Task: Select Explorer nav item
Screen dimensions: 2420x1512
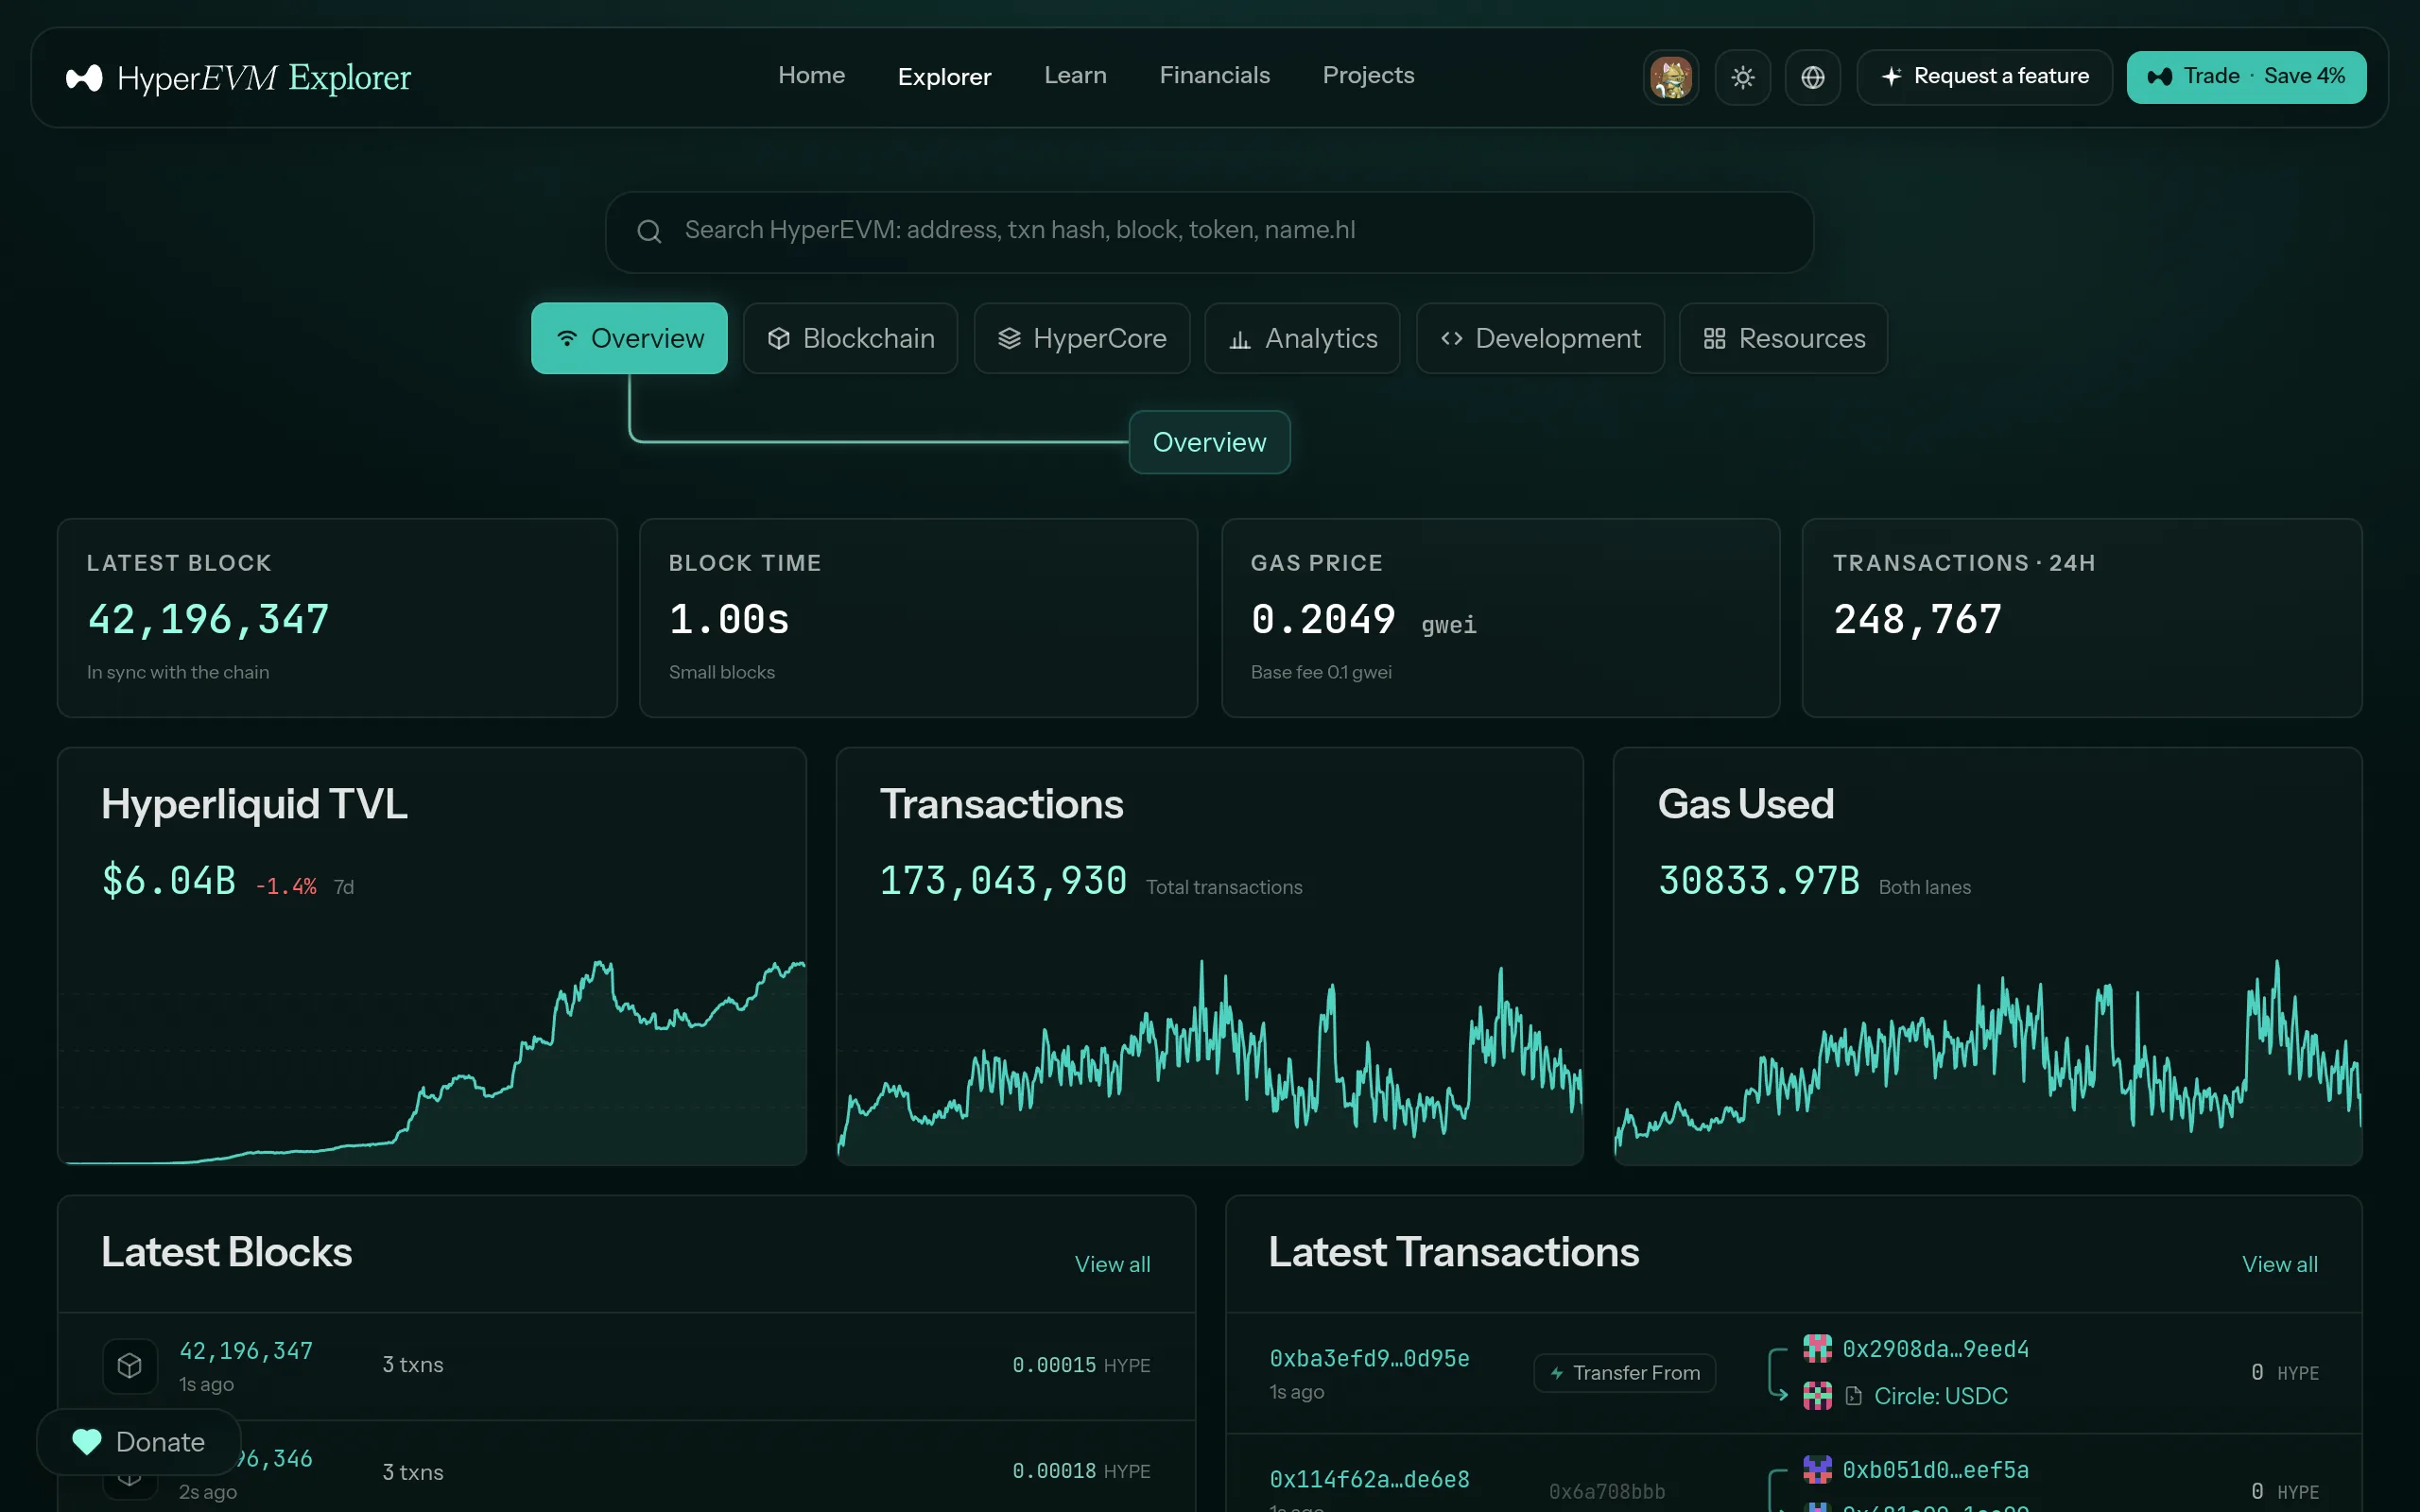Action: click(944, 76)
